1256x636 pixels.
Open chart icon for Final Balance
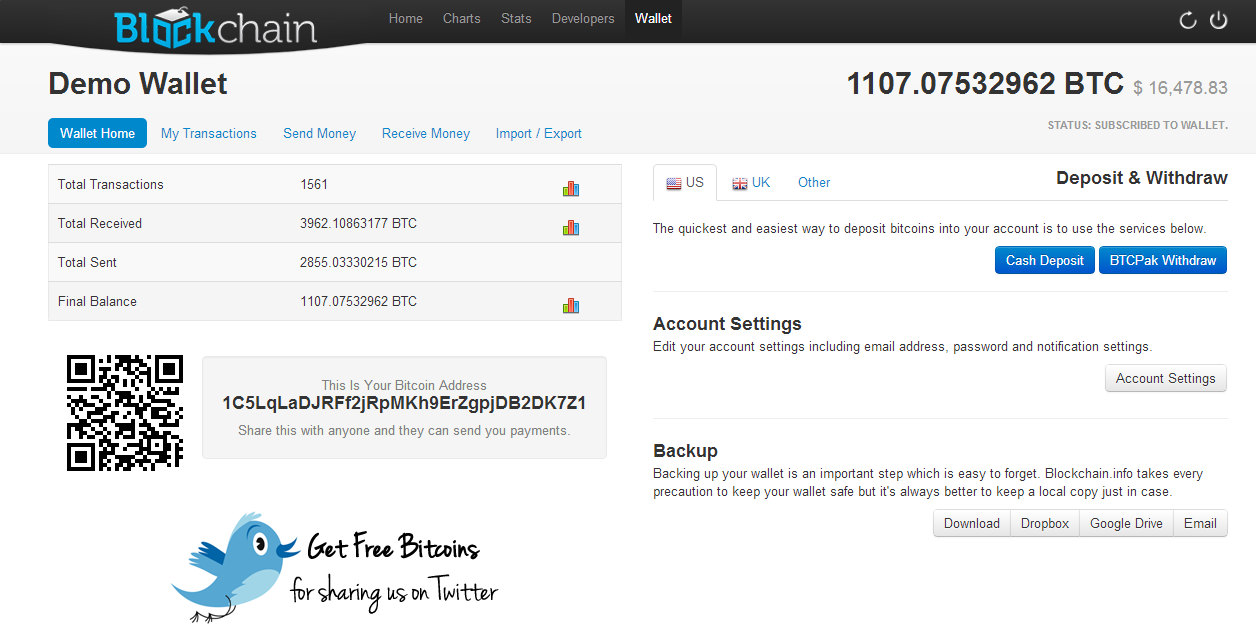pyautogui.click(x=571, y=306)
